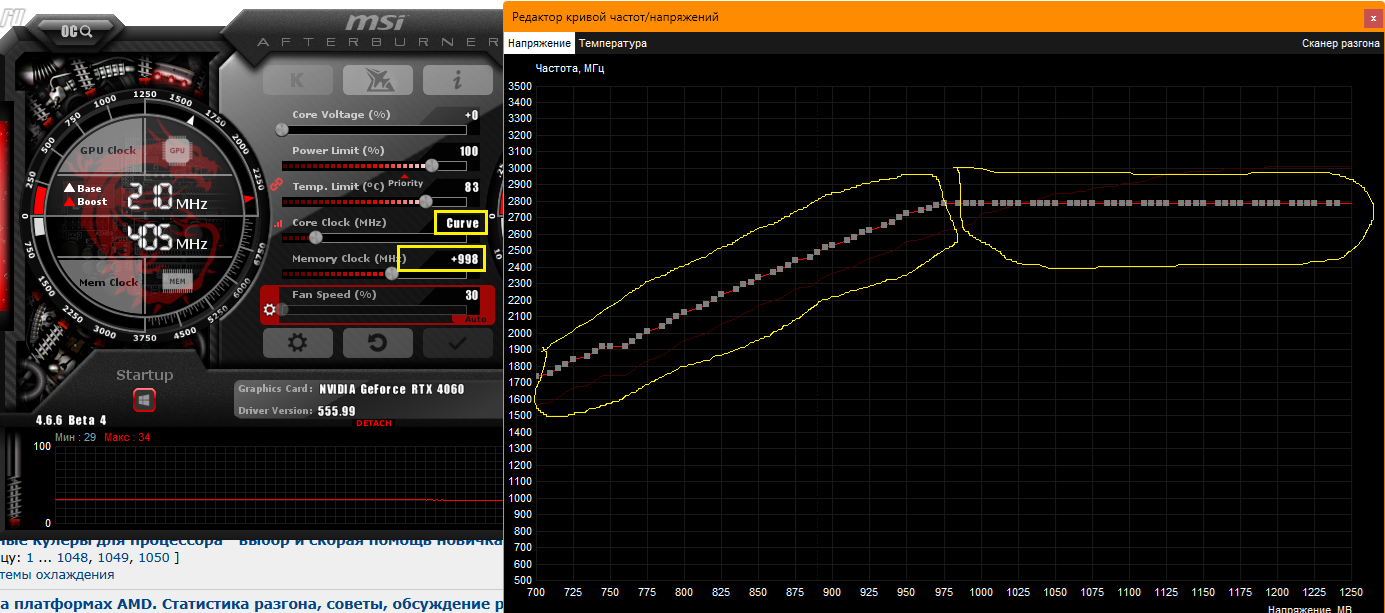Close the curve editor window
Screen dimensions: 1385x613
(x=1373, y=17)
